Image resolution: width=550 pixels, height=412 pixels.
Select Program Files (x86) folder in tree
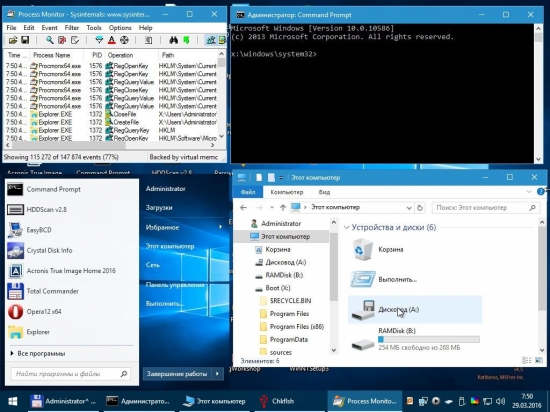297,327
